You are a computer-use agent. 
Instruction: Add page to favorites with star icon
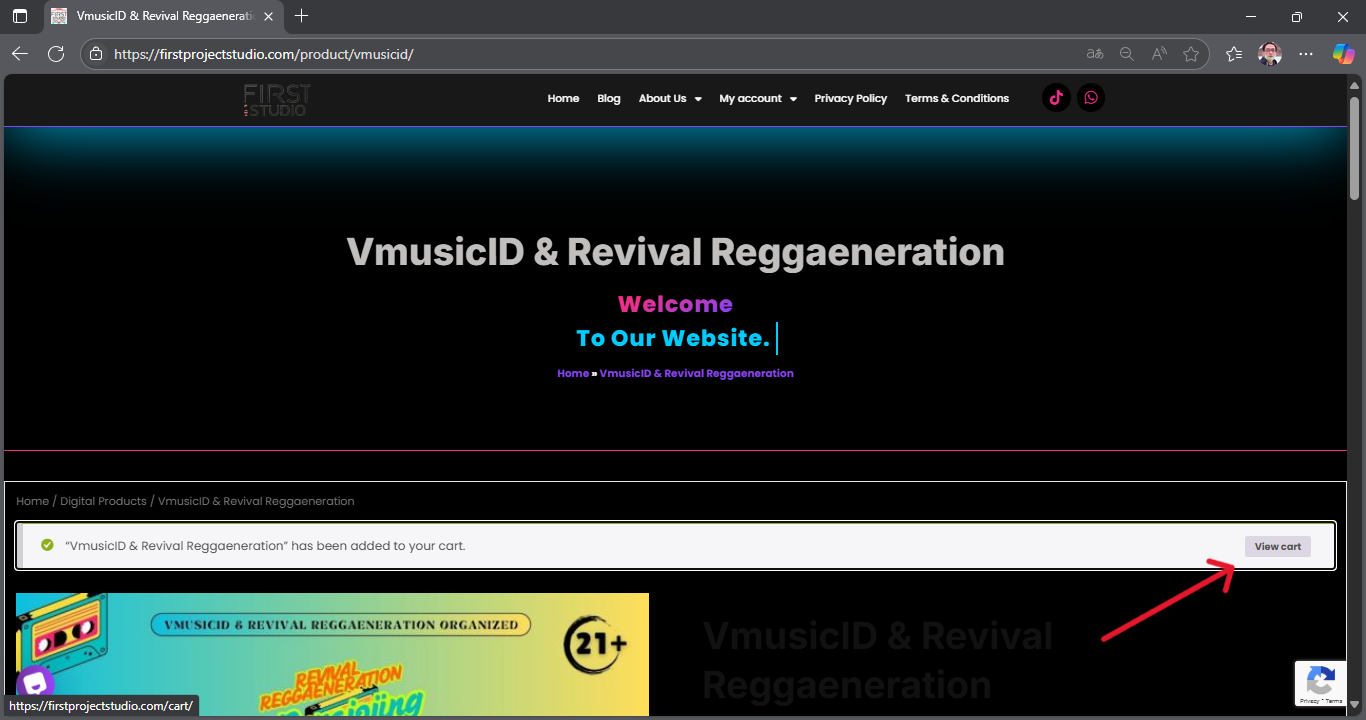pos(1191,54)
